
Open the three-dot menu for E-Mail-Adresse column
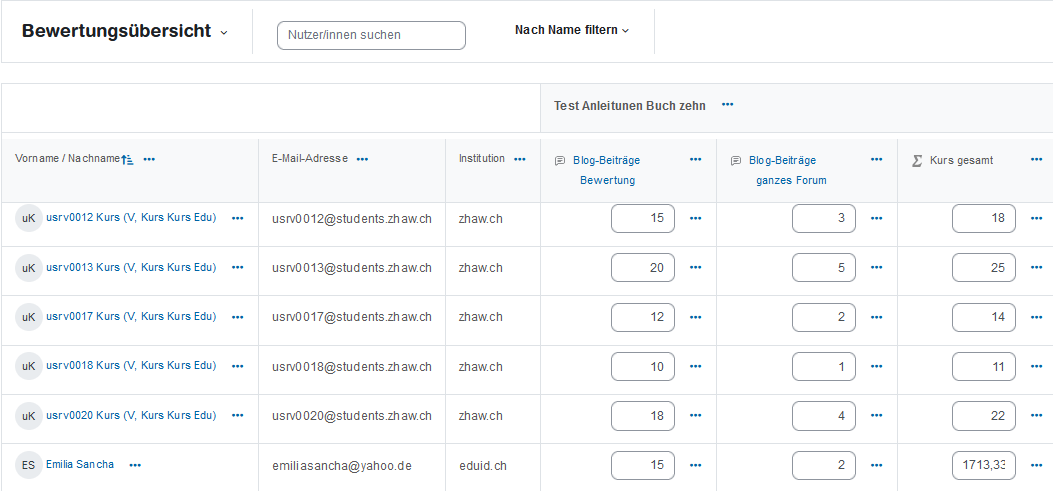point(362,159)
